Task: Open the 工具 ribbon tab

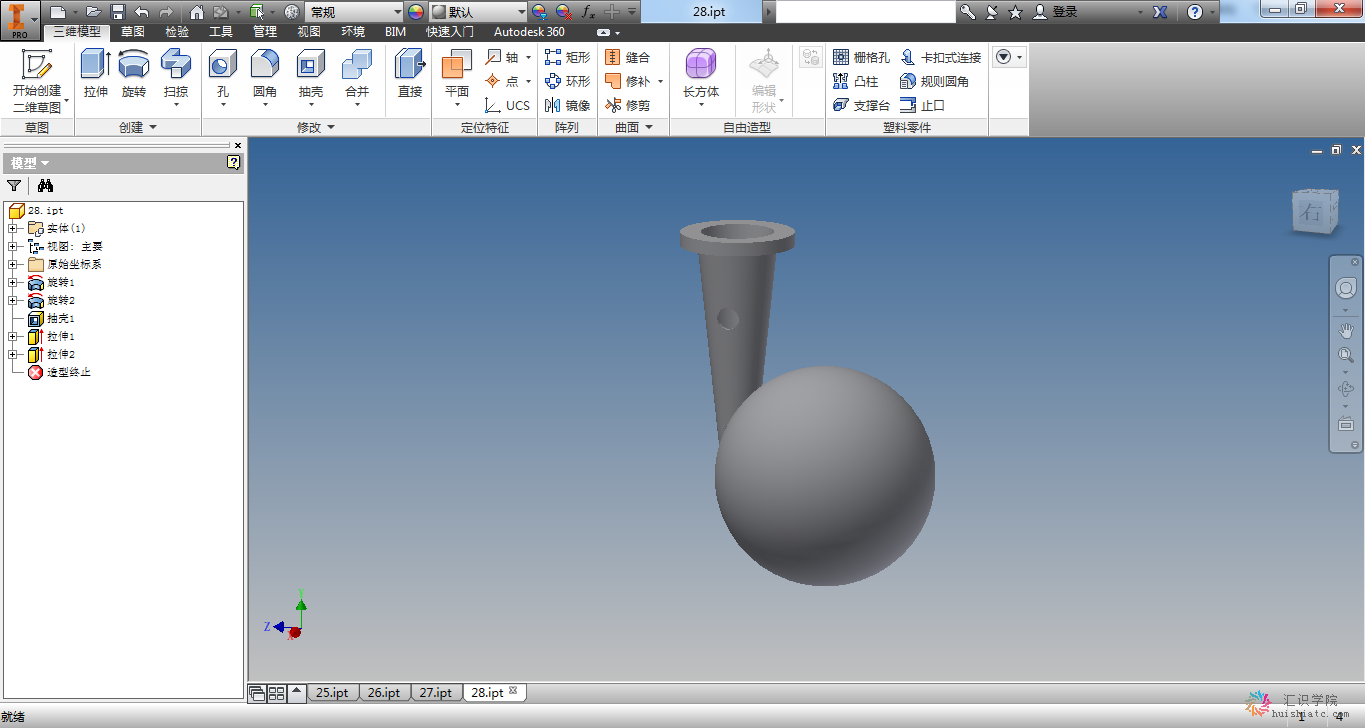Action: point(221,32)
